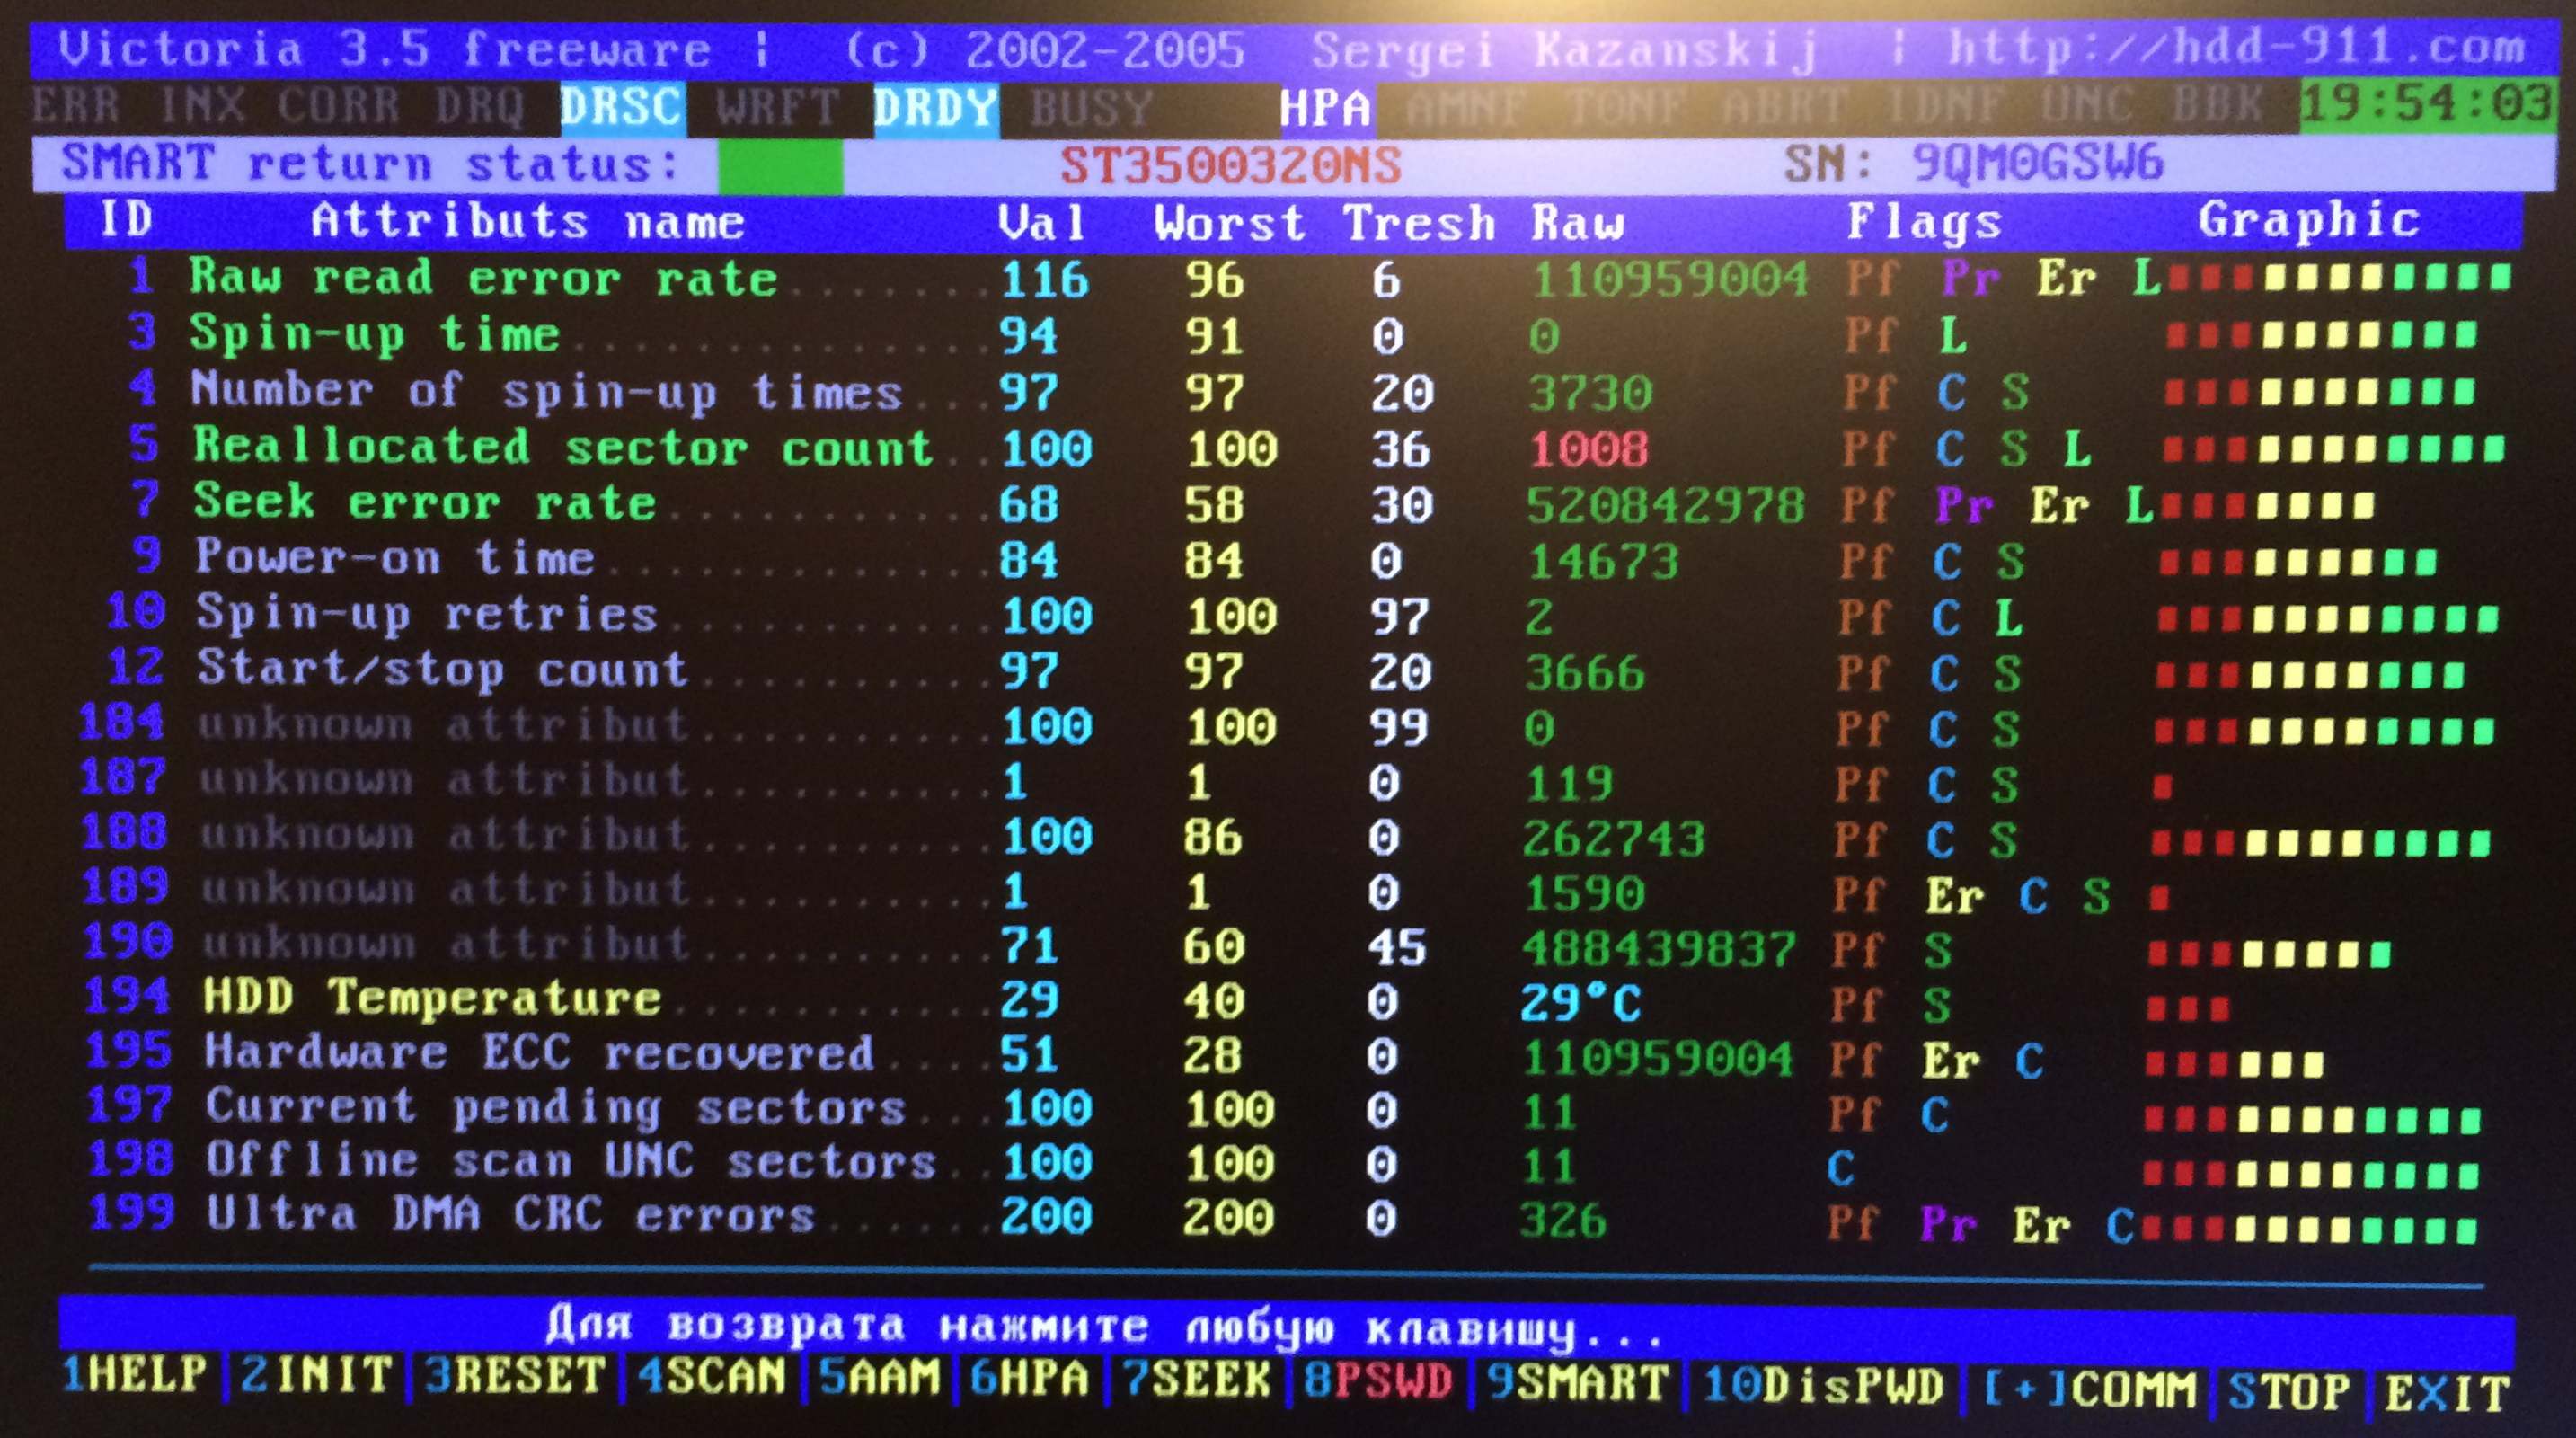Click the green SMART return status box
The width and height of the screenshot is (2576, 1438).
[780, 166]
